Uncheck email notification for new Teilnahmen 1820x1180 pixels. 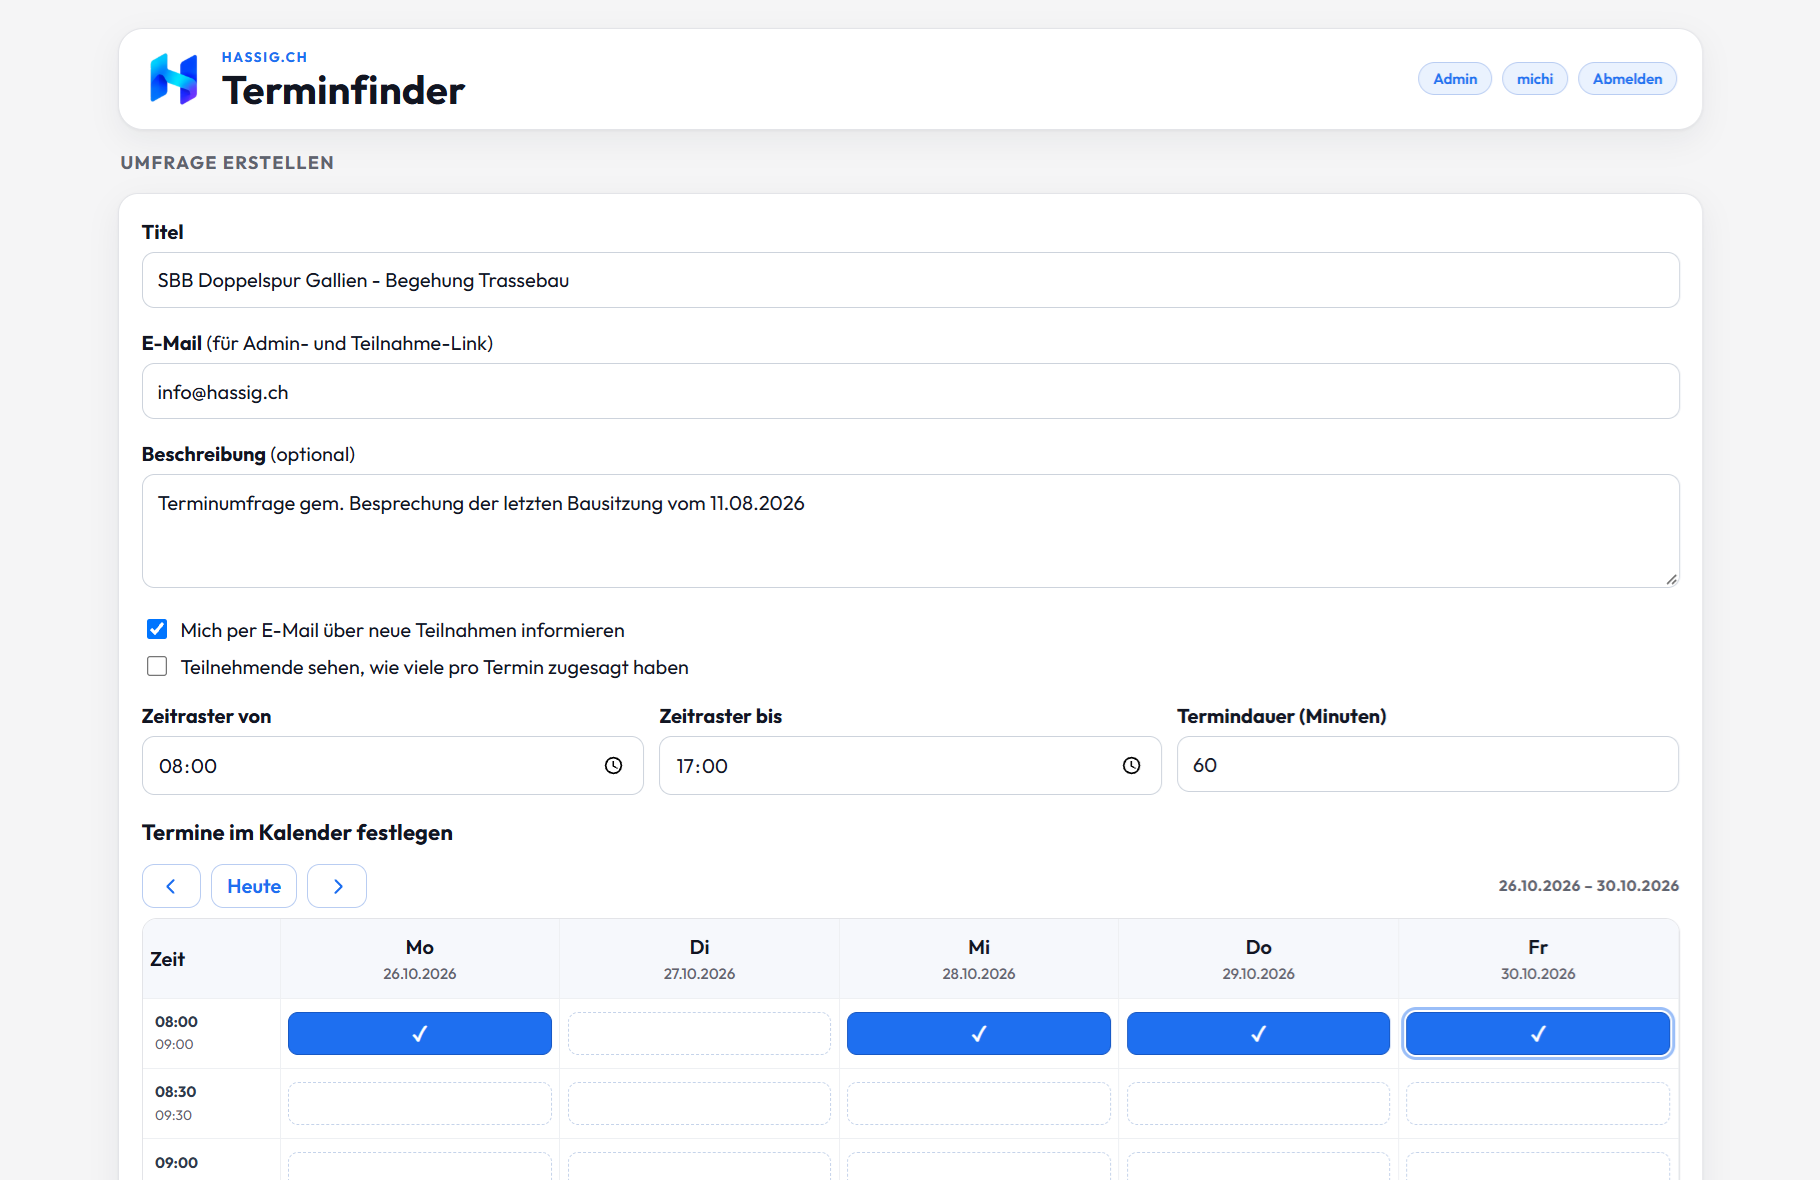click(x=157, y=629)
